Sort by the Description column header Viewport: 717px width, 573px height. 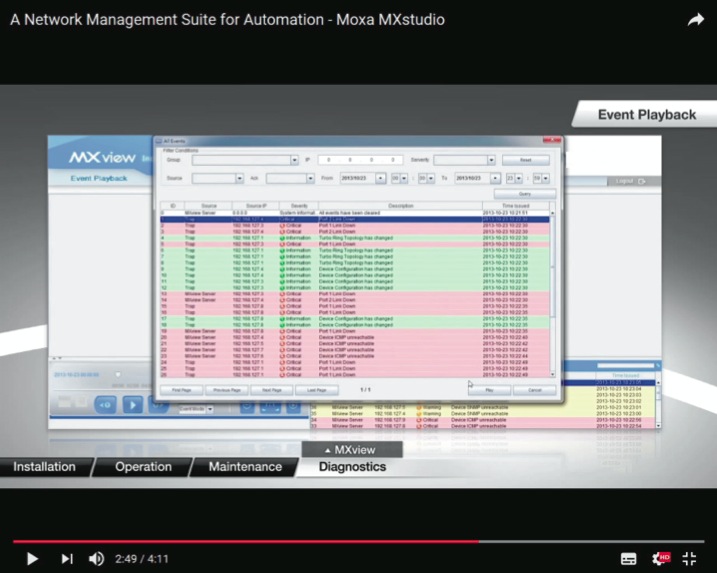pyautogui.click(x=401, y=206)
